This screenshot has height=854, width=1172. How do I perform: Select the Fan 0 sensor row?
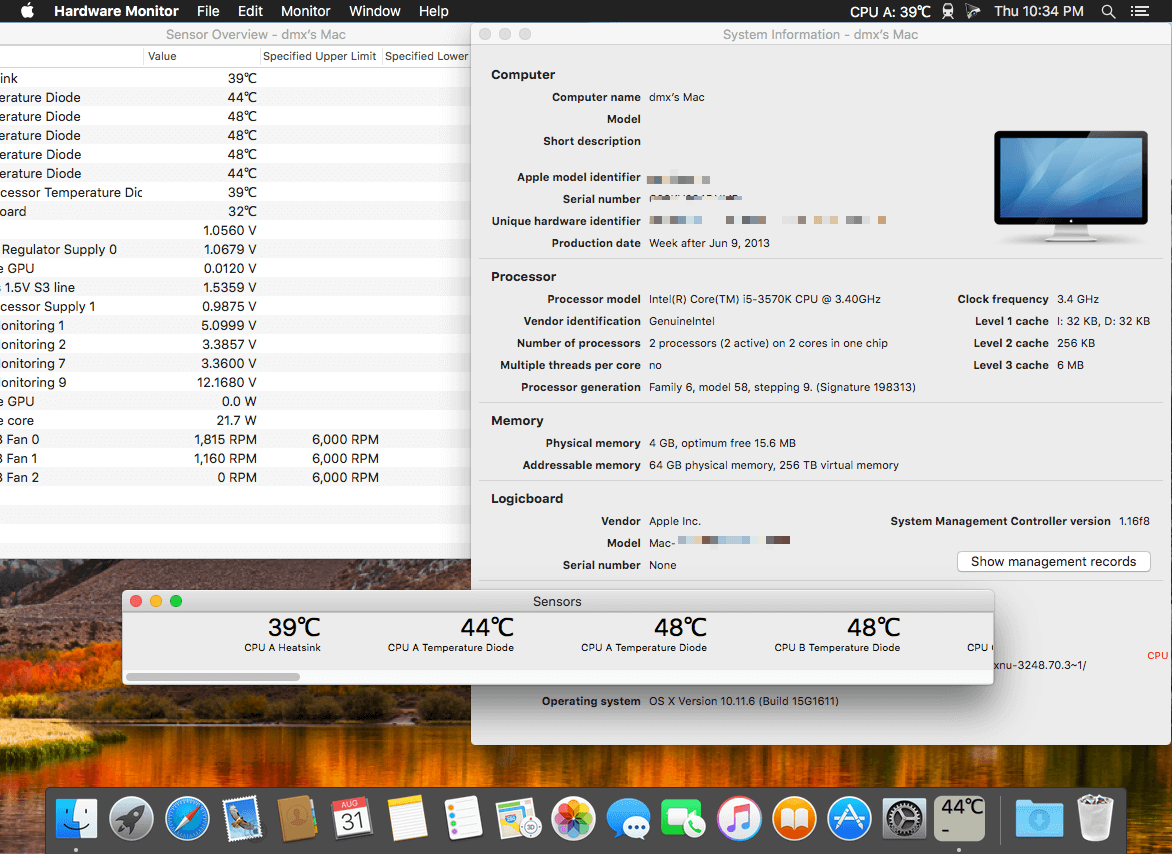point(235,439)
